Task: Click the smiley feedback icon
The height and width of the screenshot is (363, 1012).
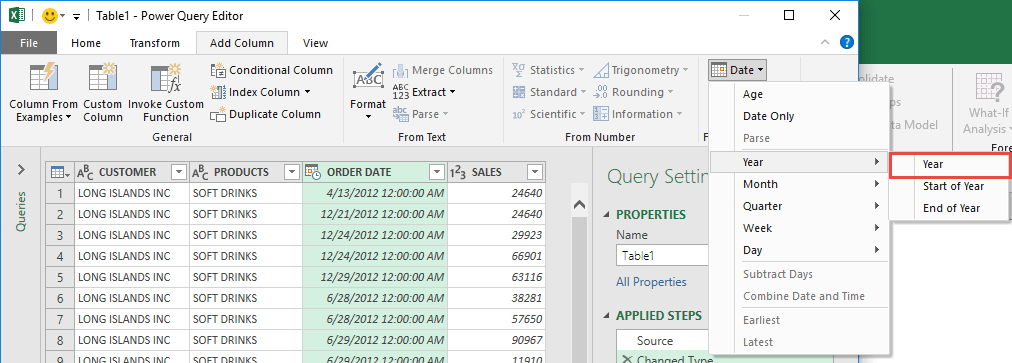Action: pyautogui.click(x=49, y=16)
